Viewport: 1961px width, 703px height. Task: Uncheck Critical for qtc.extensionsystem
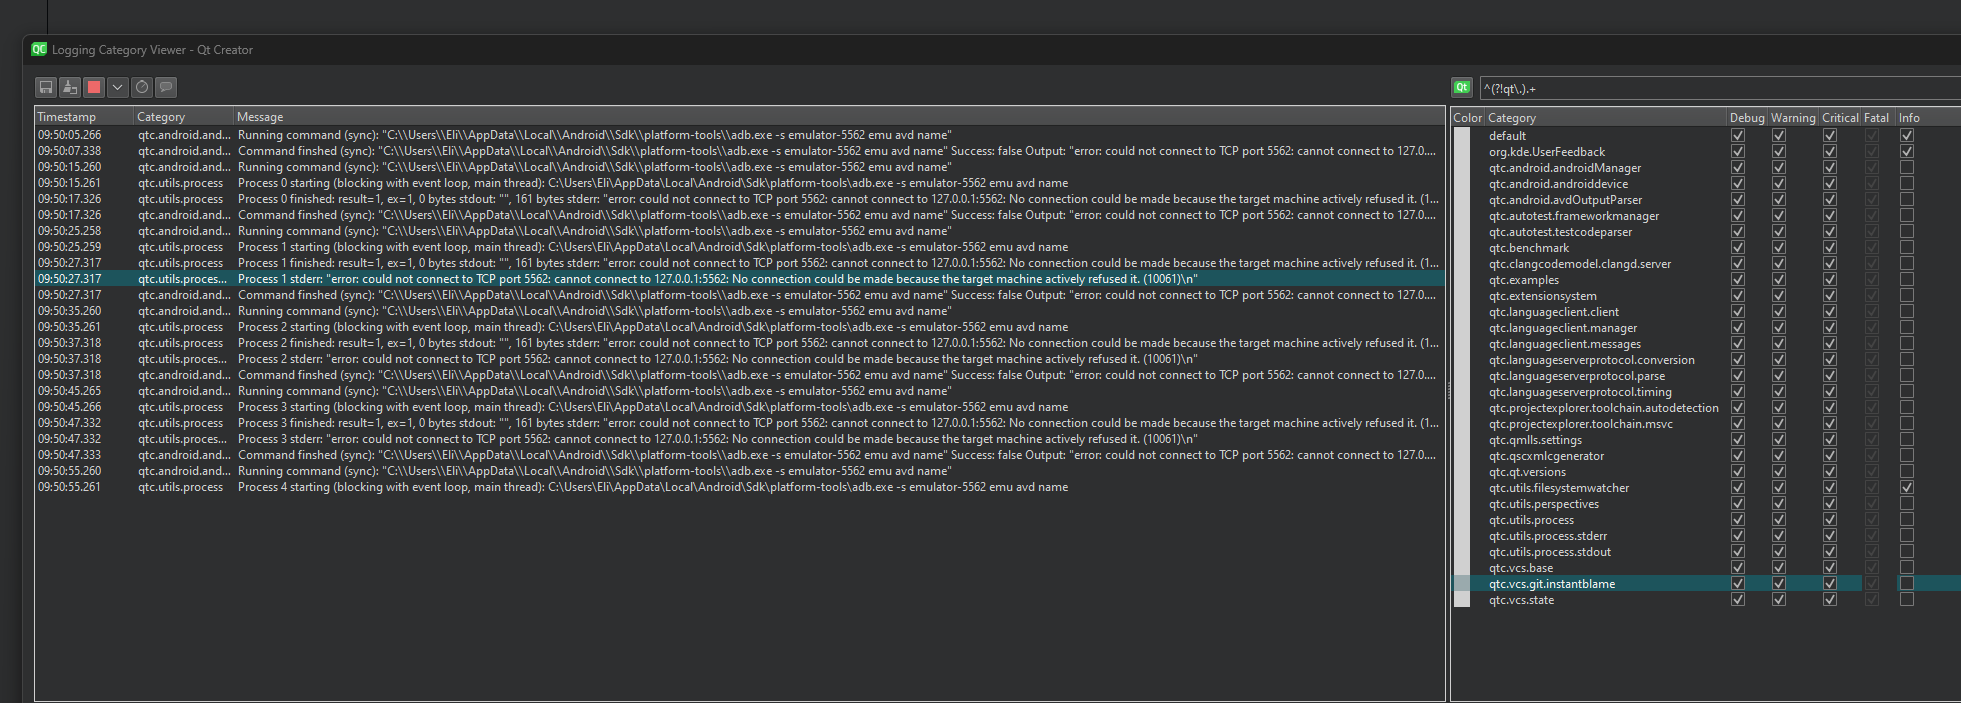(x=1830, y=296)
